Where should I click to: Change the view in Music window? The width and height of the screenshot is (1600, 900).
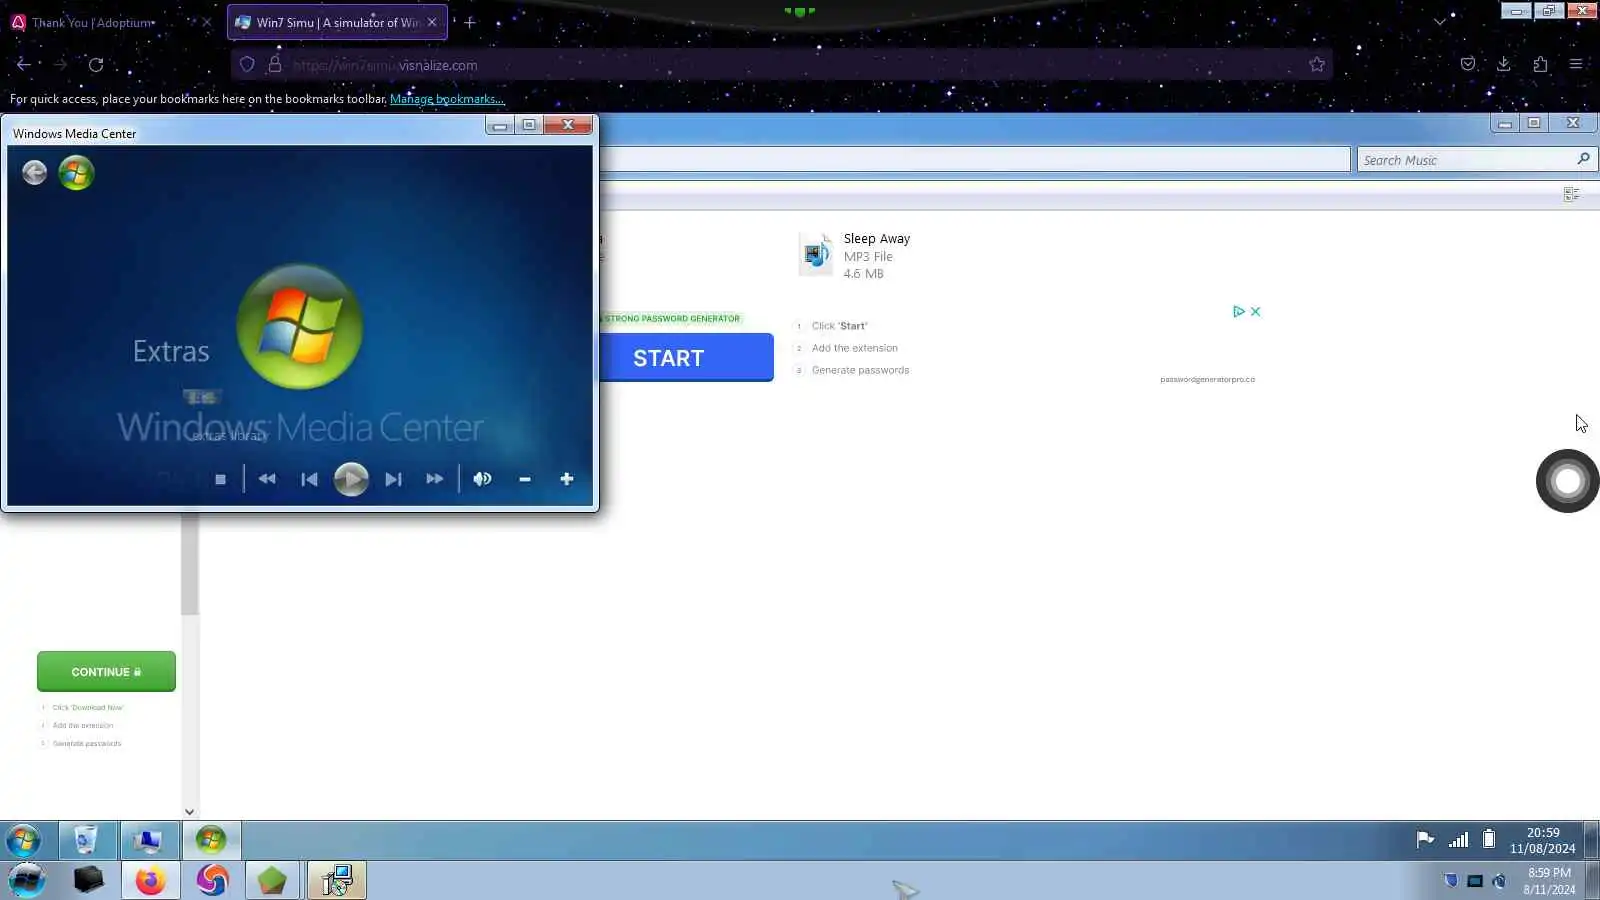1572,194
